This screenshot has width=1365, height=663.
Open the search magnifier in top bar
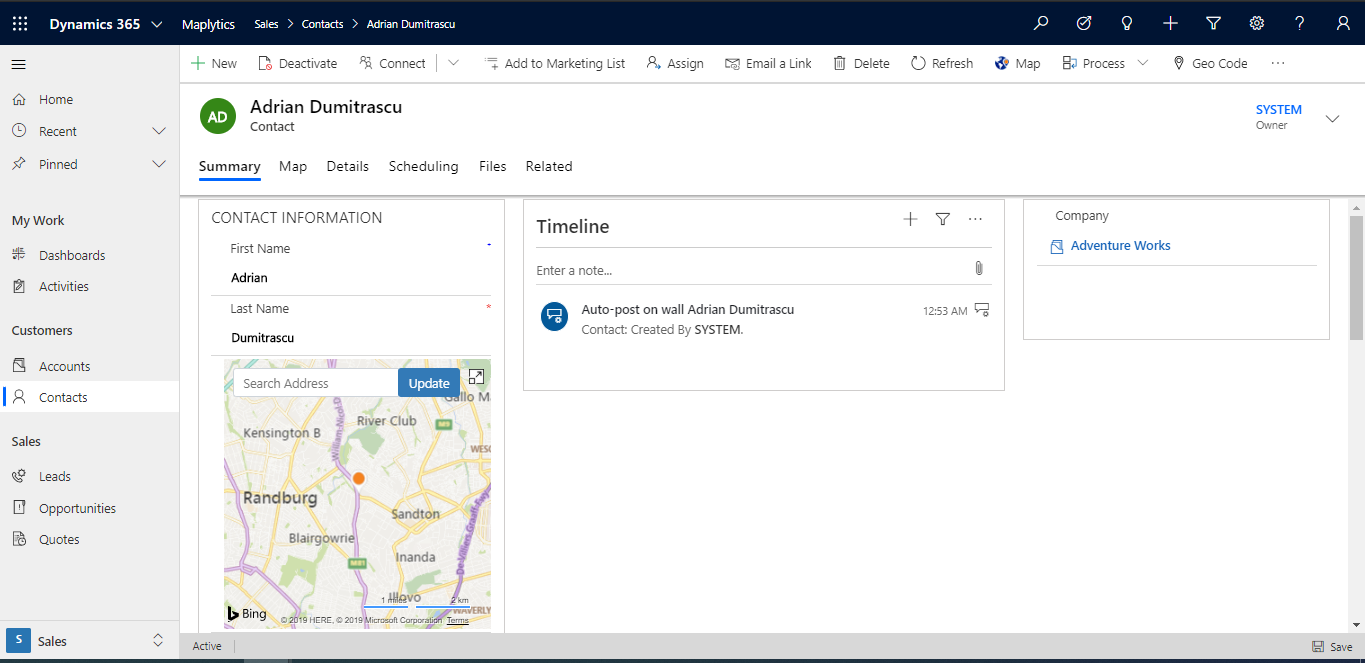tap(1041, 23)
